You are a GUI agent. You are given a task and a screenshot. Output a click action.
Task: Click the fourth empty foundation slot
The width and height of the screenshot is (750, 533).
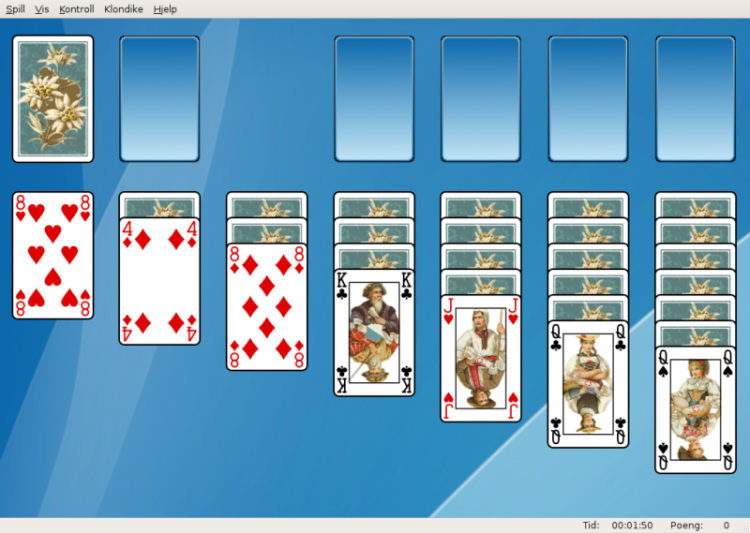click(695, 99)
